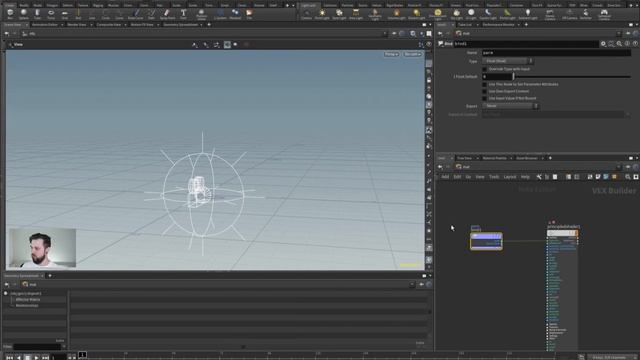Switch to the Material Palette tab
Image resolution: width=640 pixels, height=360 pixels.
494,158
